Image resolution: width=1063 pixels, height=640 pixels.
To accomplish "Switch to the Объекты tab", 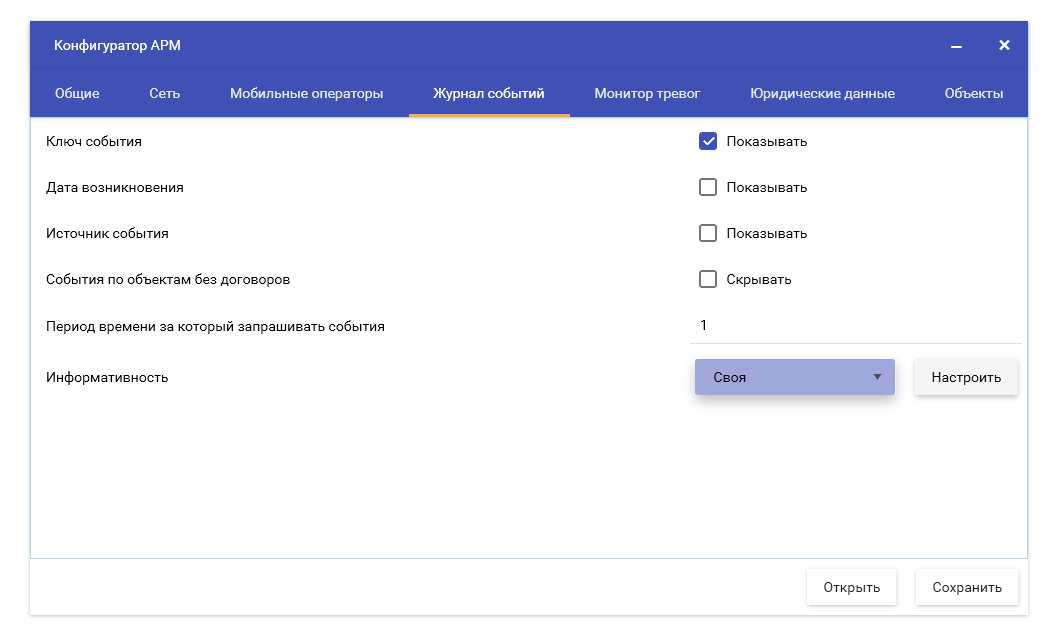I will [x=974, y=94].
